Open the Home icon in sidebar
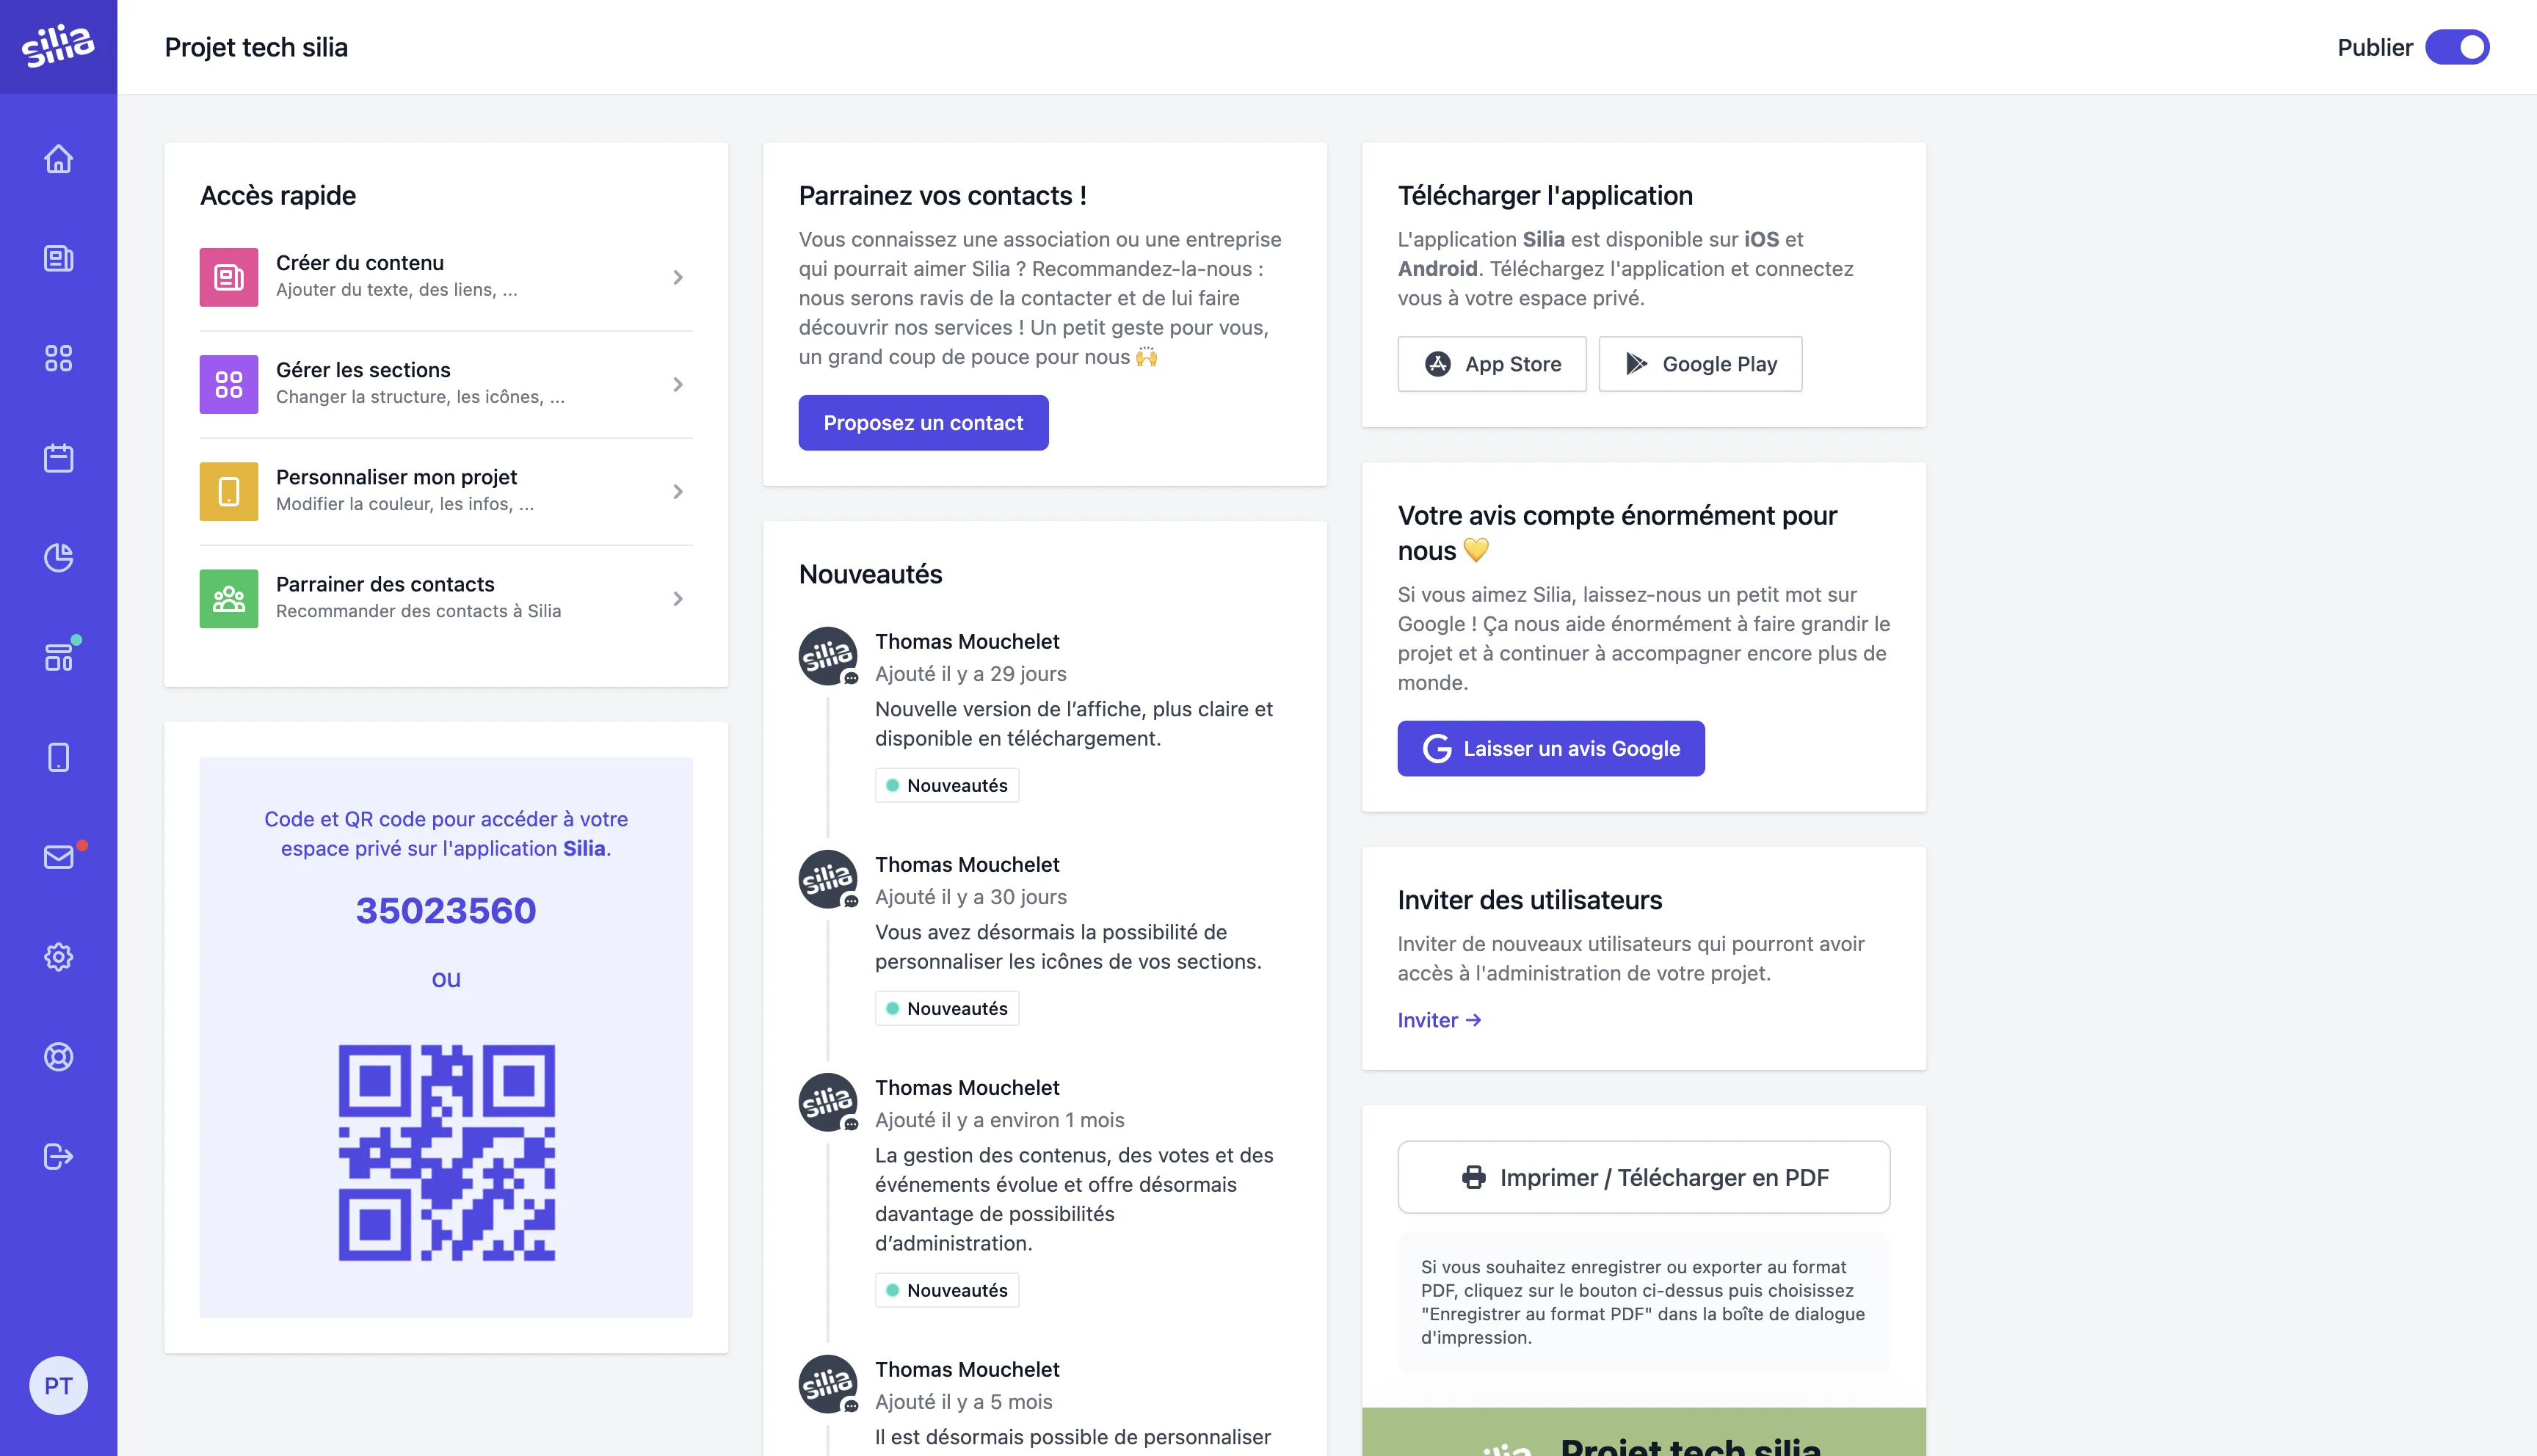Image resolution: width=2537 pixels, height=1456 pixels. coord(58,159)
